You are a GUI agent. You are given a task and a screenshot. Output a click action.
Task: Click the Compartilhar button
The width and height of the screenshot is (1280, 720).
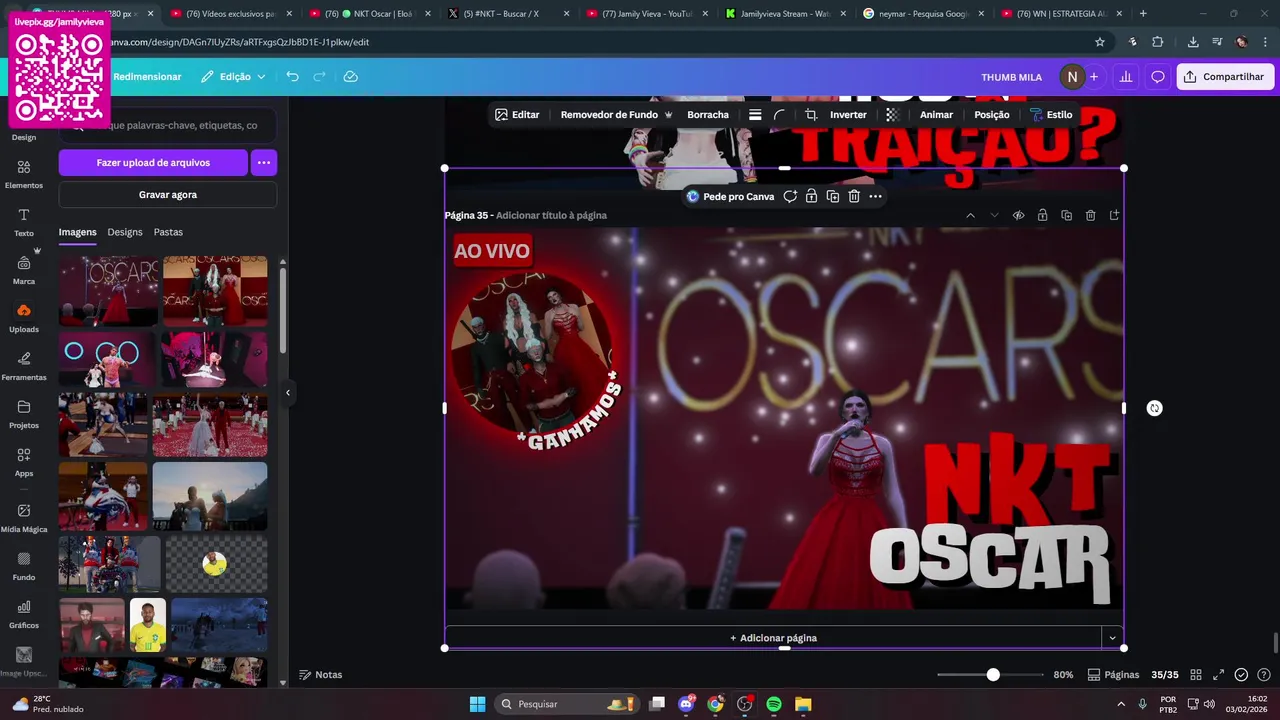click(x=1225, y=77)
